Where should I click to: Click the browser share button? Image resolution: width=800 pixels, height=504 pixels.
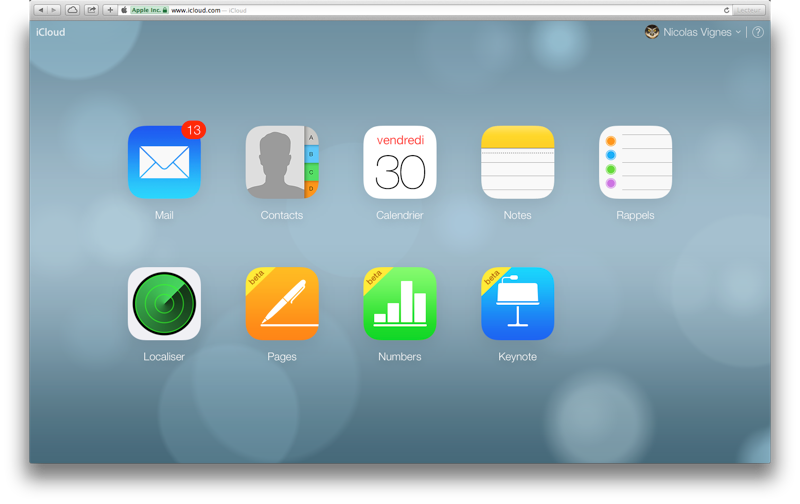click(x=91, y=10)
